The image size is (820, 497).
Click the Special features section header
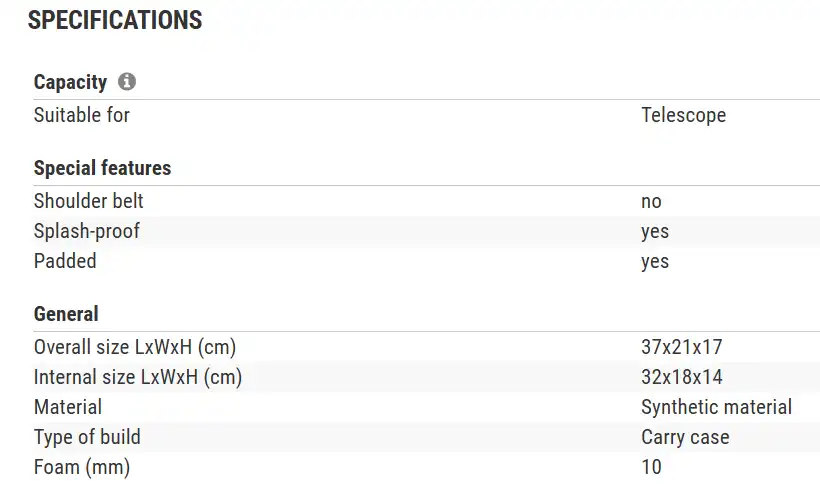pyautogui.click(x=102, y=168)
